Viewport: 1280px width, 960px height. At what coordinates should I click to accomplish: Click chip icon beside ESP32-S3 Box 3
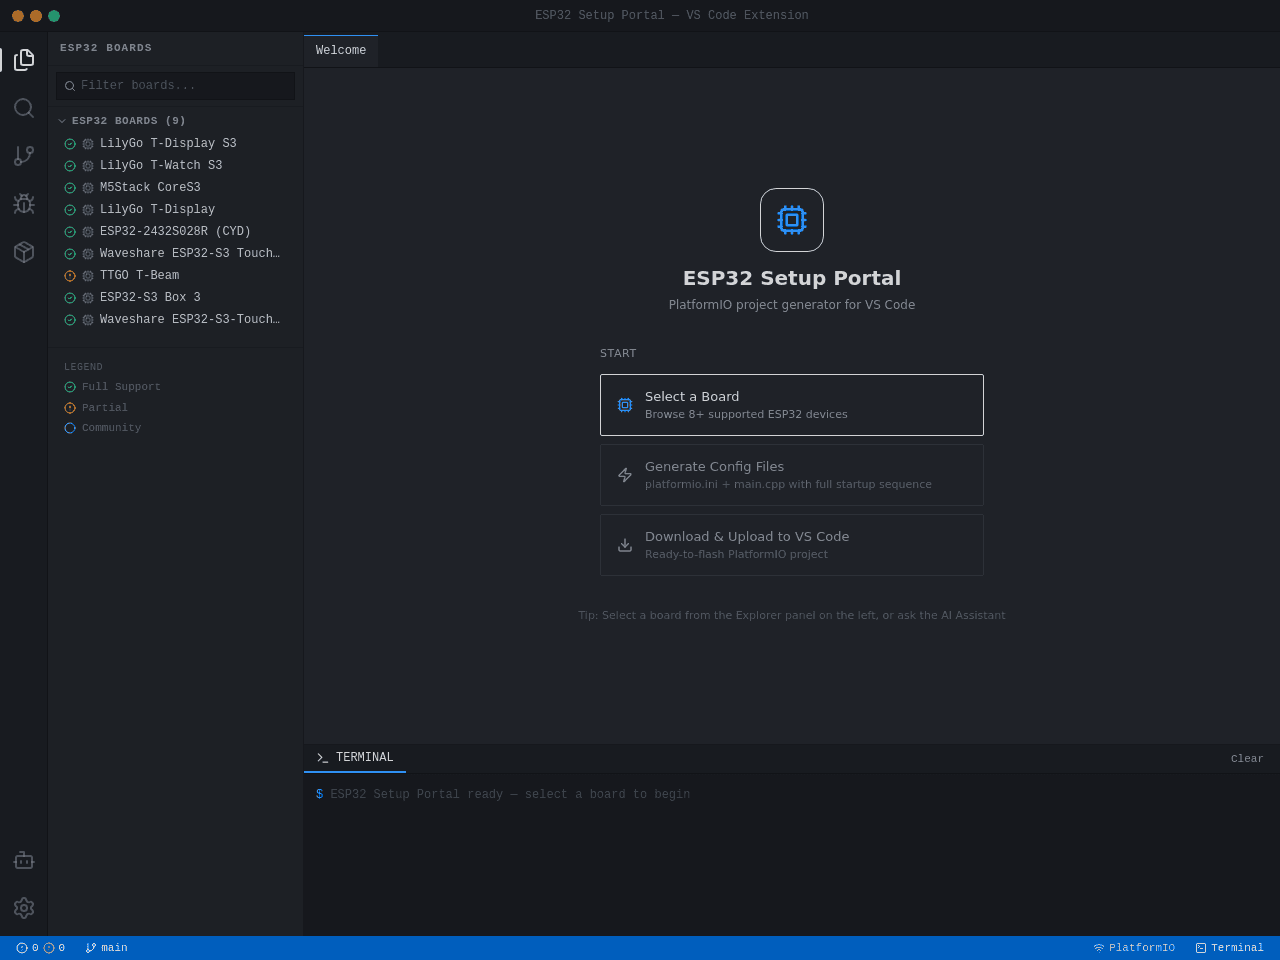88,298
